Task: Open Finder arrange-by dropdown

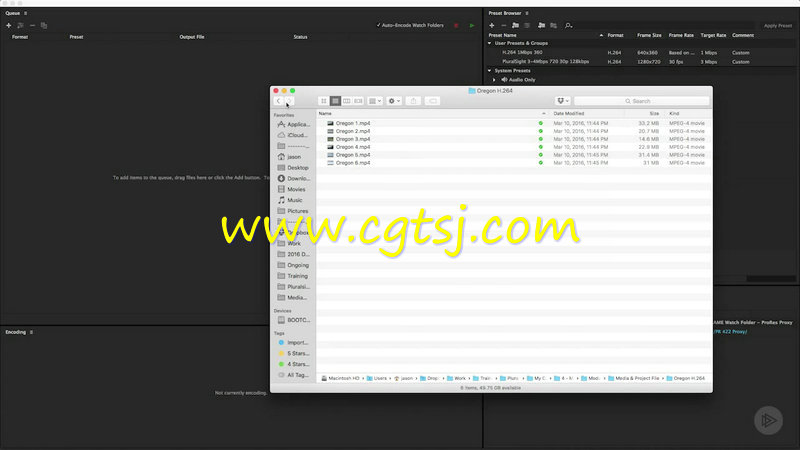Action: 375,101
